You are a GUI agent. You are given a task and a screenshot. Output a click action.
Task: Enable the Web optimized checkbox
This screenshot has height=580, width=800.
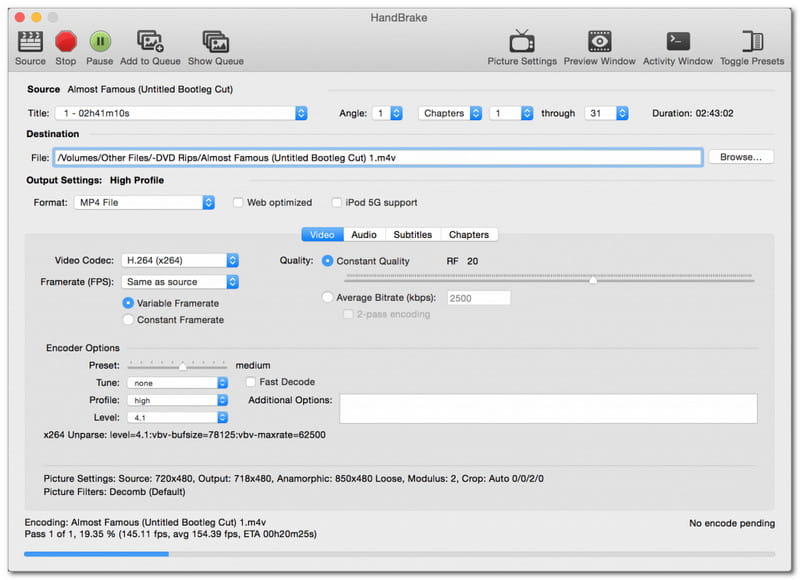point(238,202)
